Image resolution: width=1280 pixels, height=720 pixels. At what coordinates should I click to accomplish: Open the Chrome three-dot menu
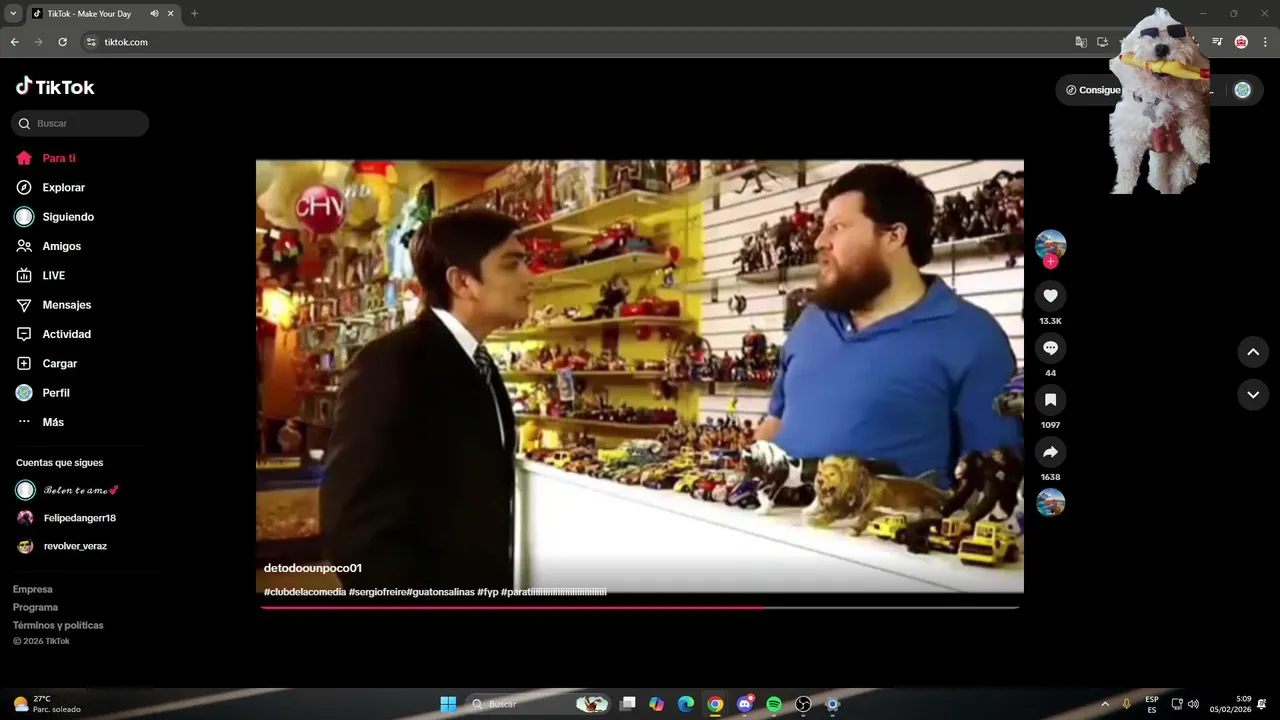tap(1265, 42)
